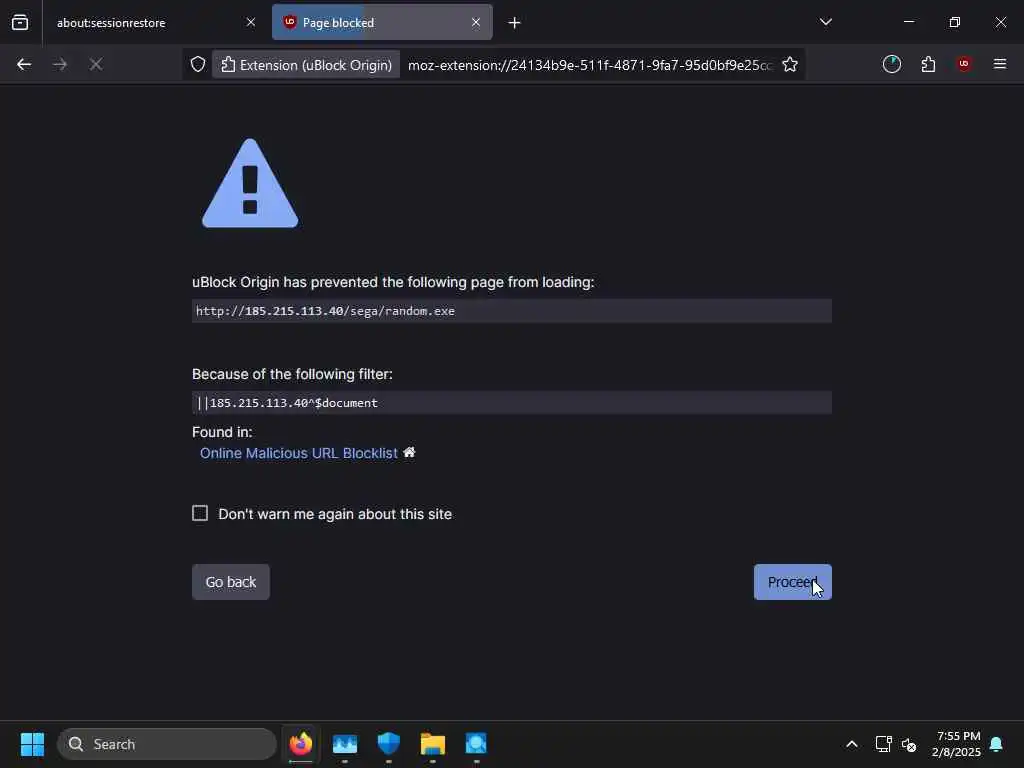The width and height of the screenshot is (1024, 768).
Task: Close the Page blocked tab
Action: pos(476,22)
